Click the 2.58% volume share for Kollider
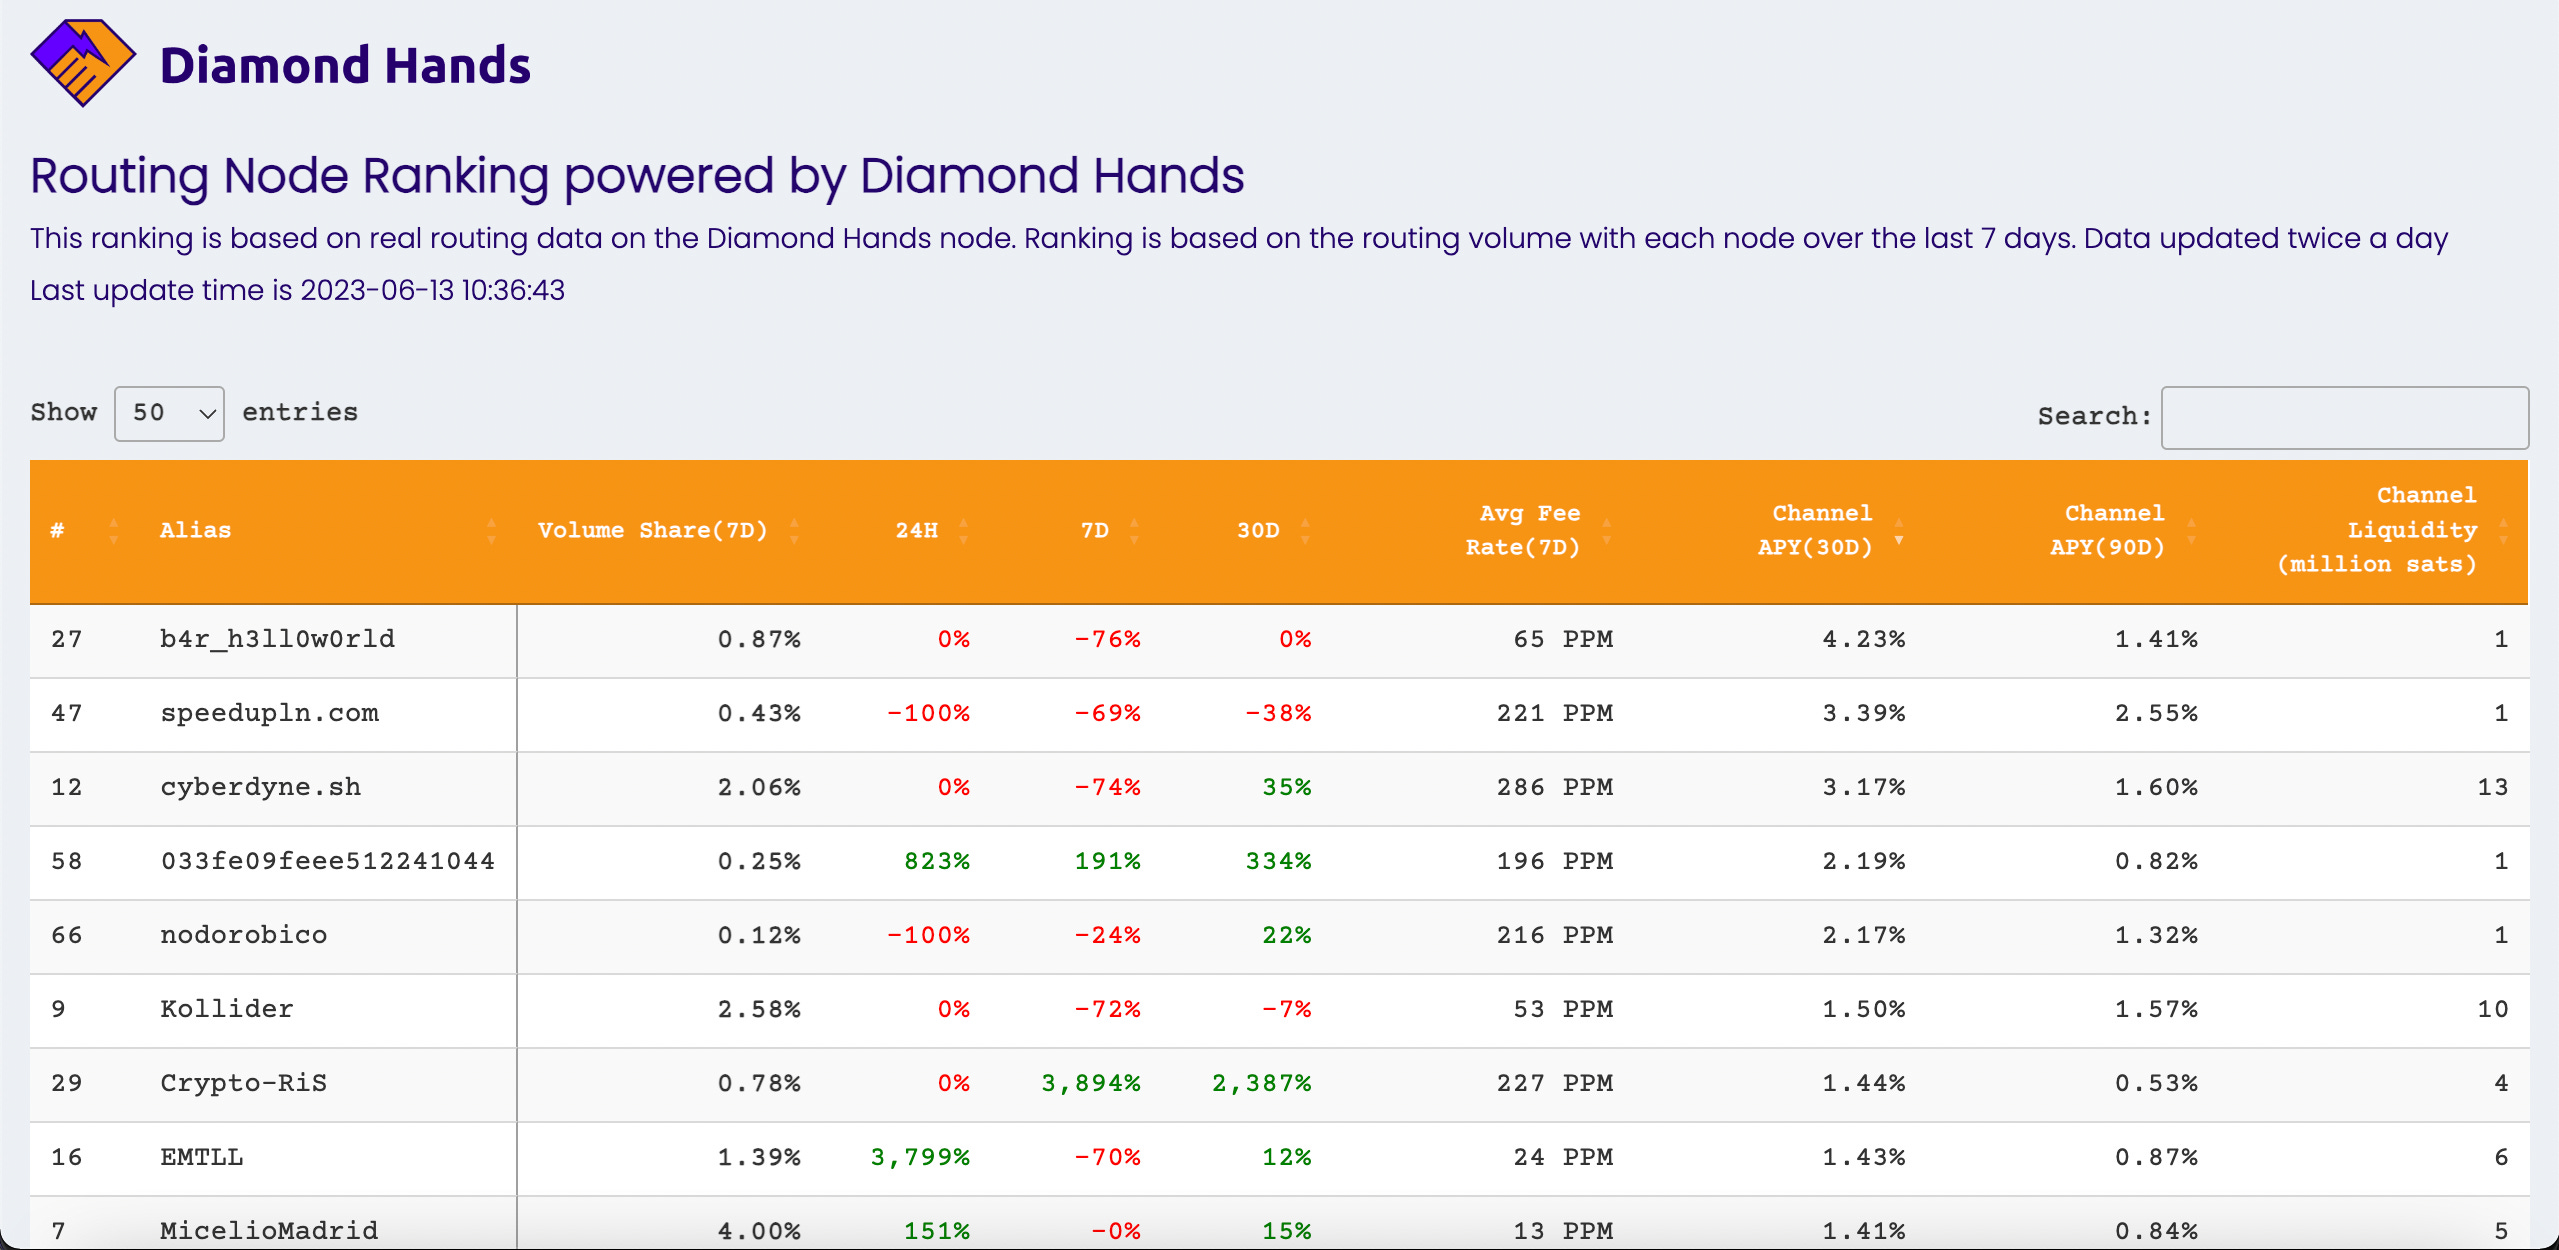This screenshot has width=2559, height=1250. 759,1010
